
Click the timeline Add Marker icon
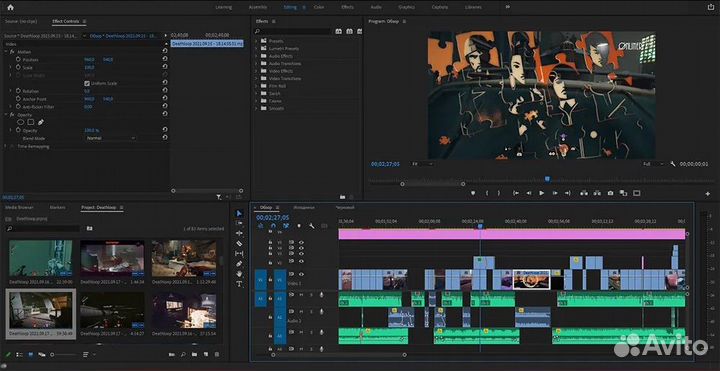pos(299,226)
